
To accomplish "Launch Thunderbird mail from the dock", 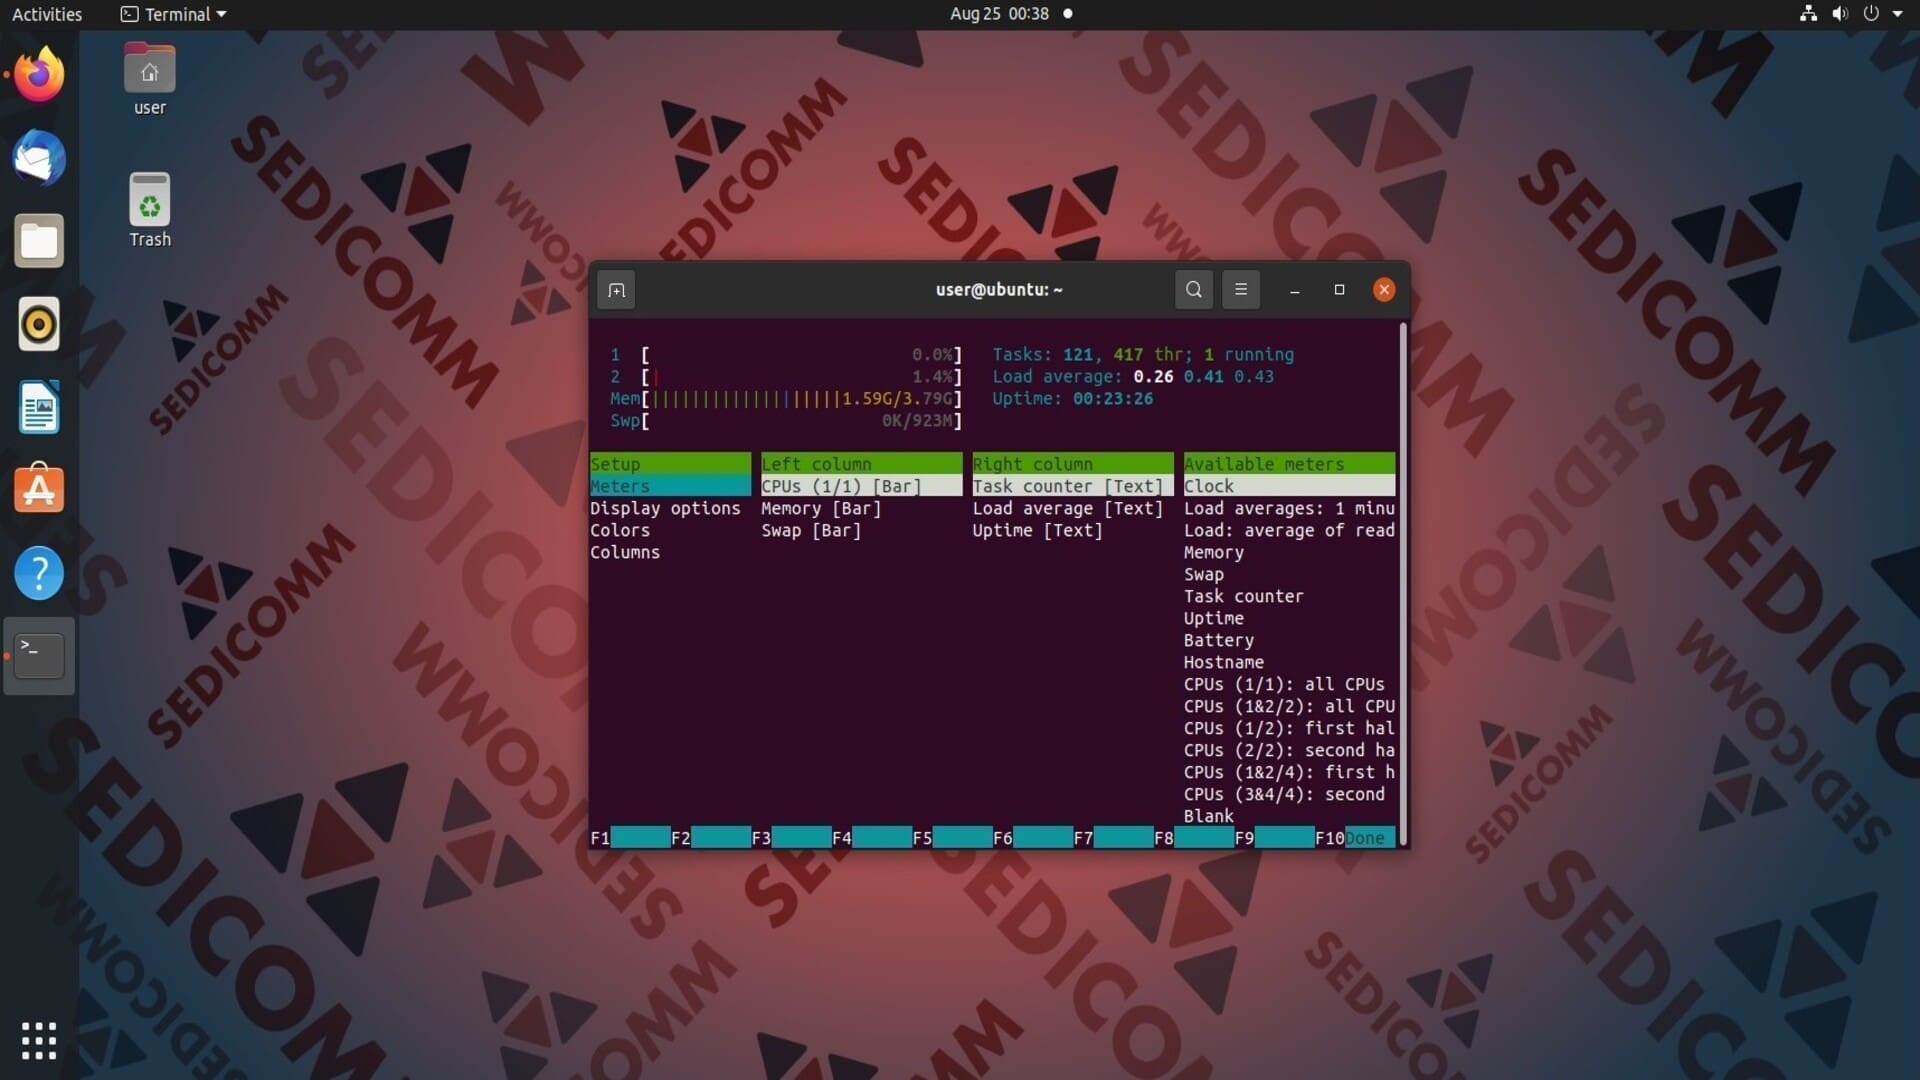I will [39, 157].
